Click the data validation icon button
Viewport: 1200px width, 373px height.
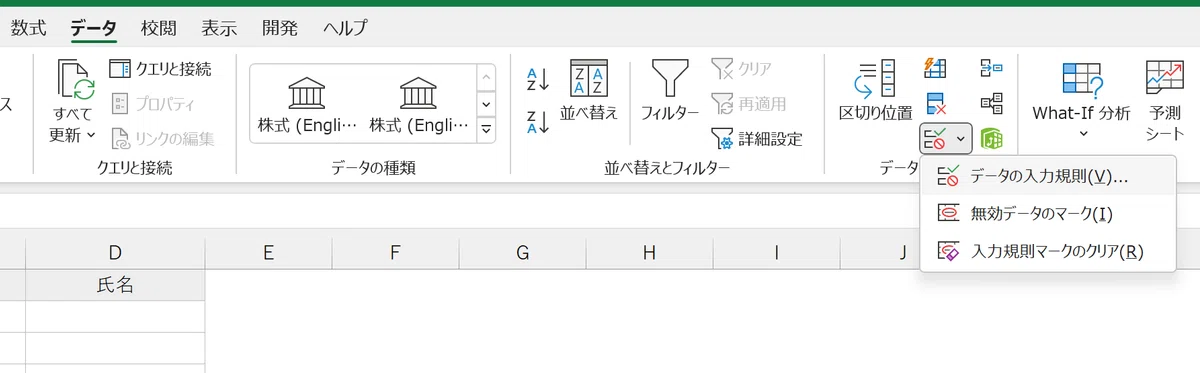coord(935,138)
